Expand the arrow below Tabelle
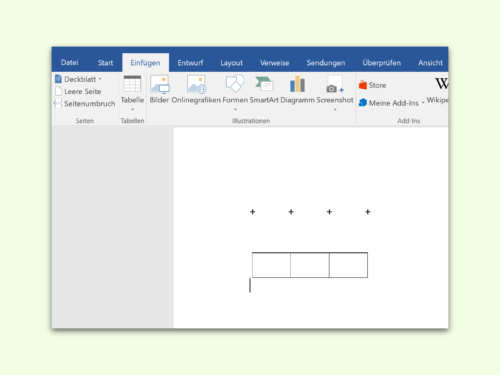This screenshot has width=500, height=375. [132, 109]
